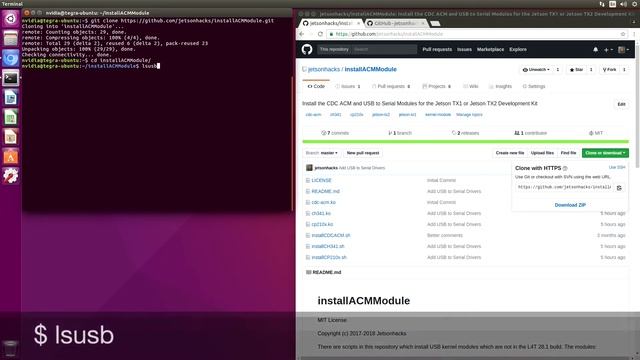Click the GitHub Octocat logo
640x360 pixels.
(307, 49)
